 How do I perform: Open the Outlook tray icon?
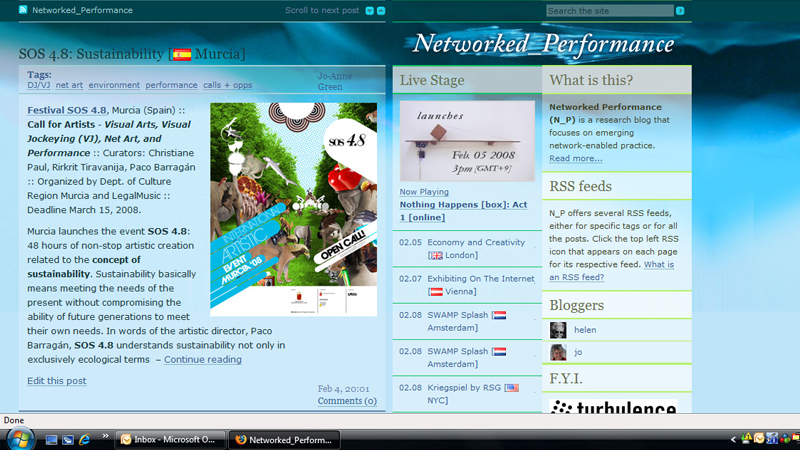coord(759,438)
